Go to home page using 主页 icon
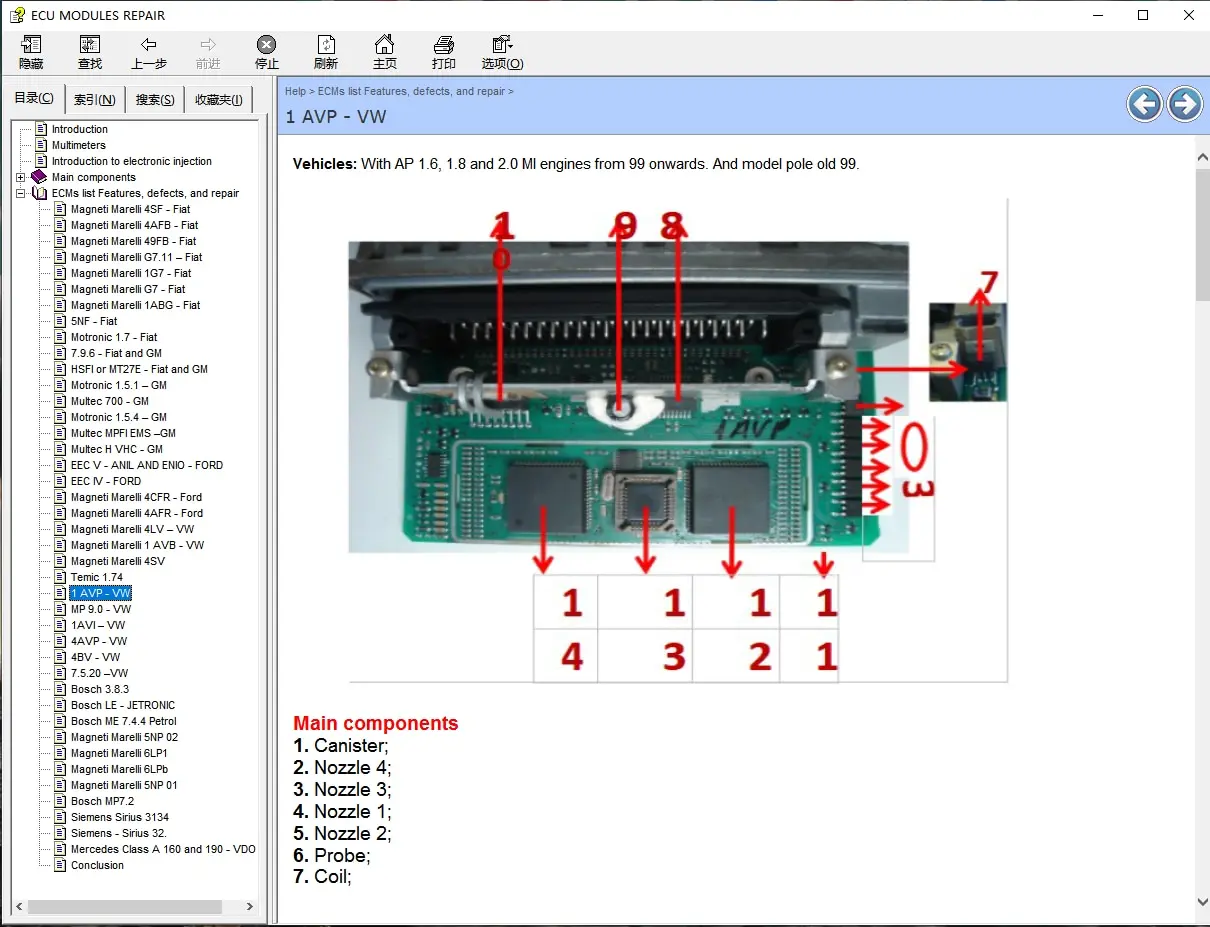The width and height of the screenshot is (1210, 927). point(384,52)
